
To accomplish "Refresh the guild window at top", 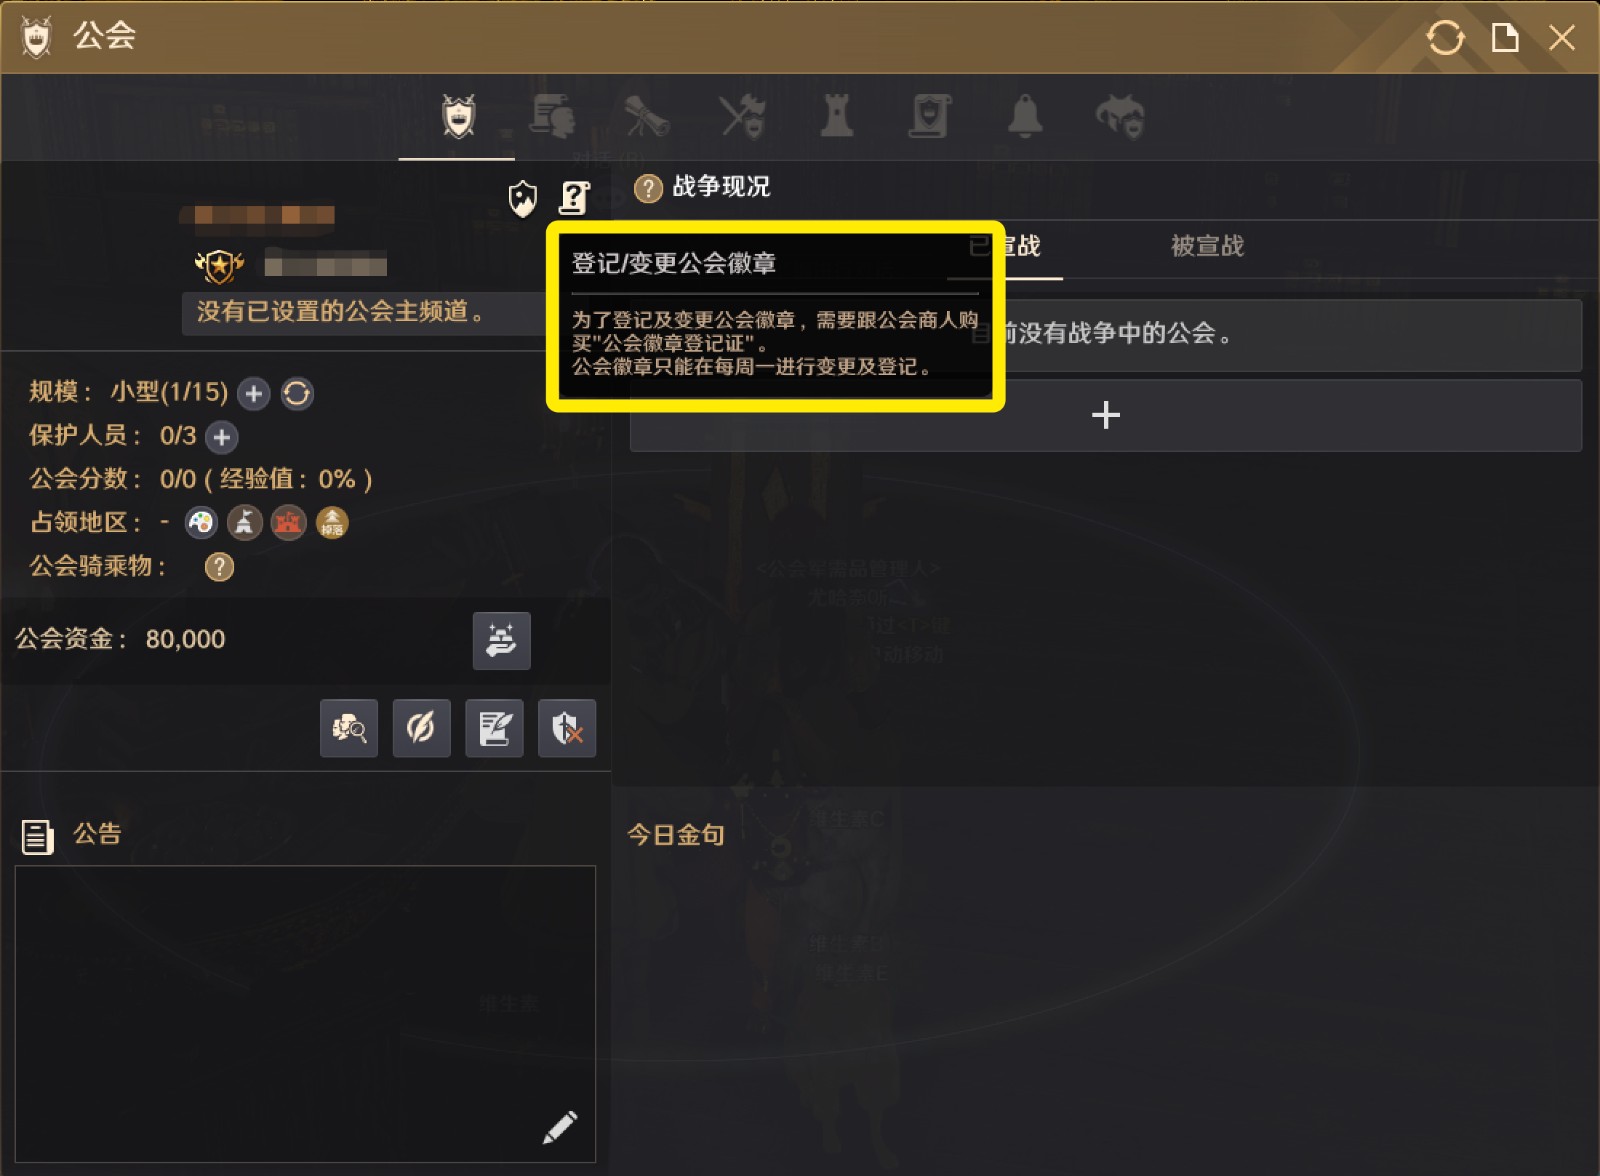I will (x=1445, y=38).
